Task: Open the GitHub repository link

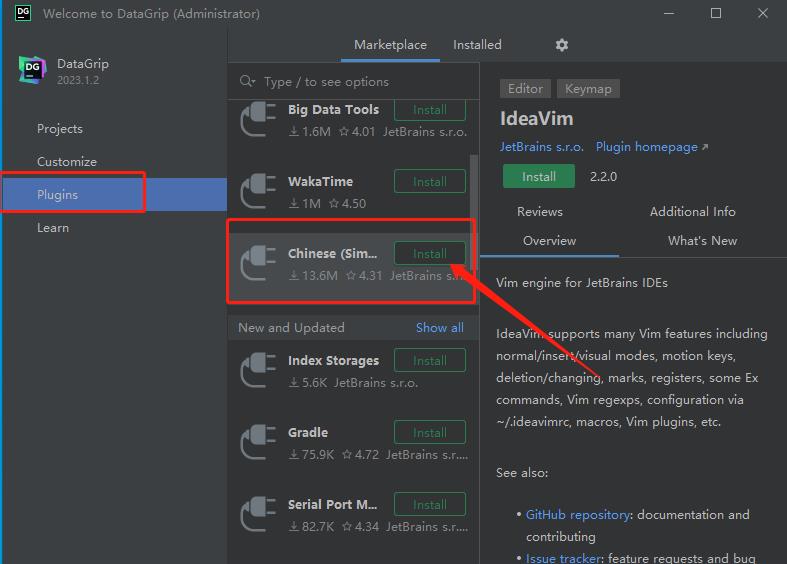Action: coord(578,515)
